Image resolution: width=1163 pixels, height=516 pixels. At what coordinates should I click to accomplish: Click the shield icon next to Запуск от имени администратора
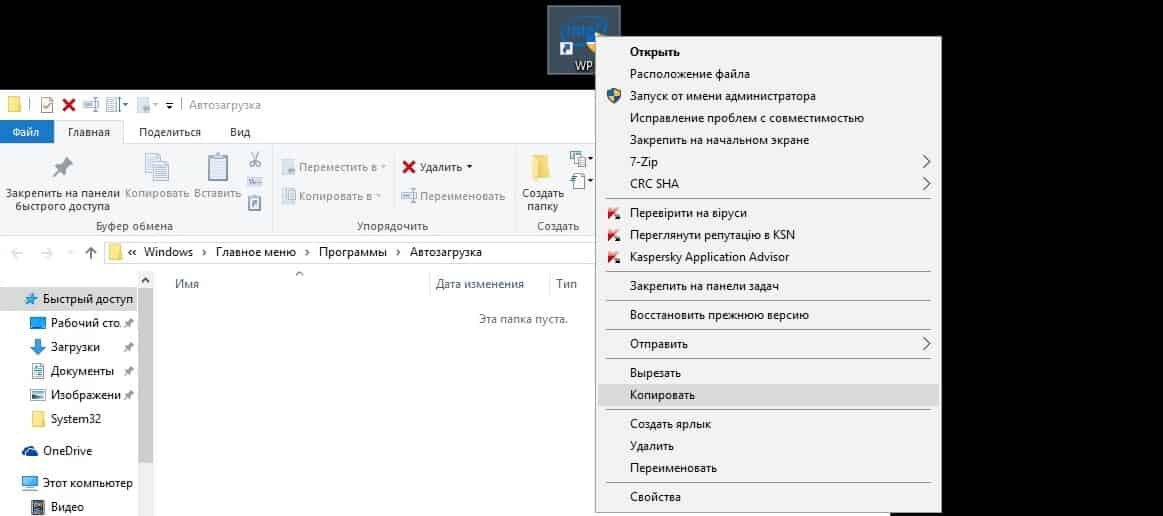coord(613,96)
